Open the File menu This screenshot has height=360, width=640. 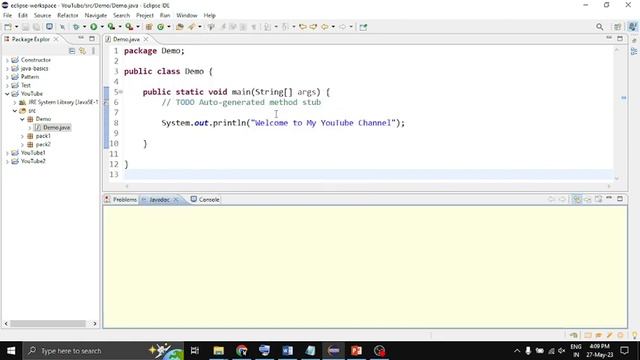7,16
